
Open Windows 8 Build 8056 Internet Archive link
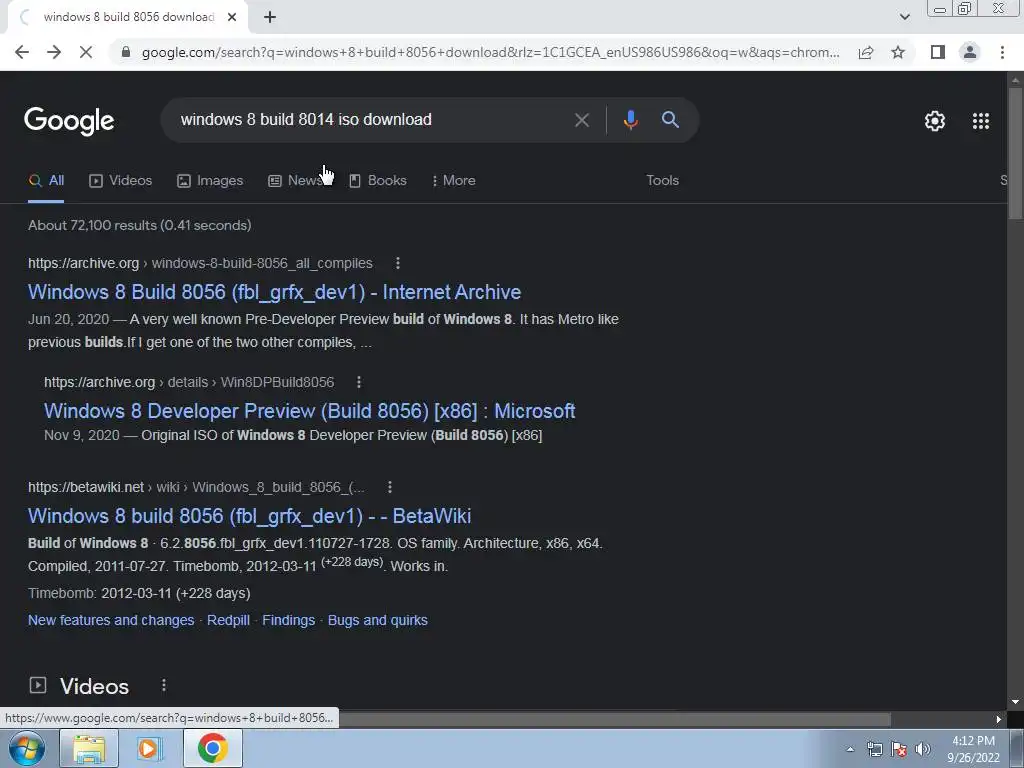(274, 292)
